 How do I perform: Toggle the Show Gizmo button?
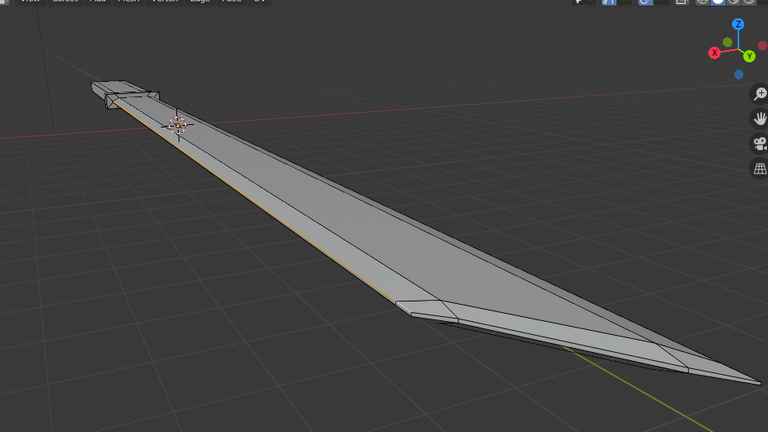[x=608, y=2]
